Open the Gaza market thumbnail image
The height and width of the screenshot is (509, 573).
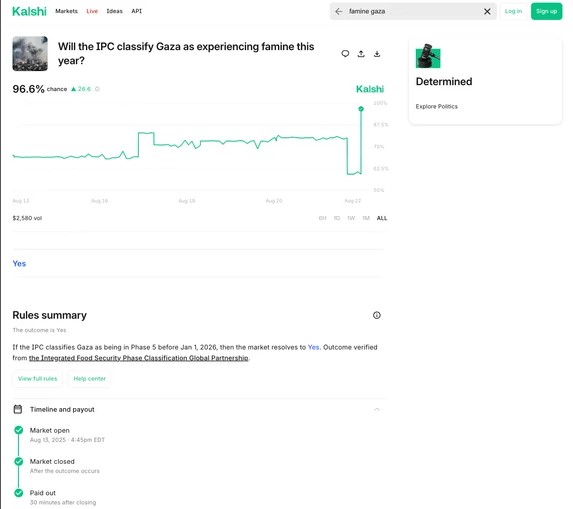pos(30,53)
